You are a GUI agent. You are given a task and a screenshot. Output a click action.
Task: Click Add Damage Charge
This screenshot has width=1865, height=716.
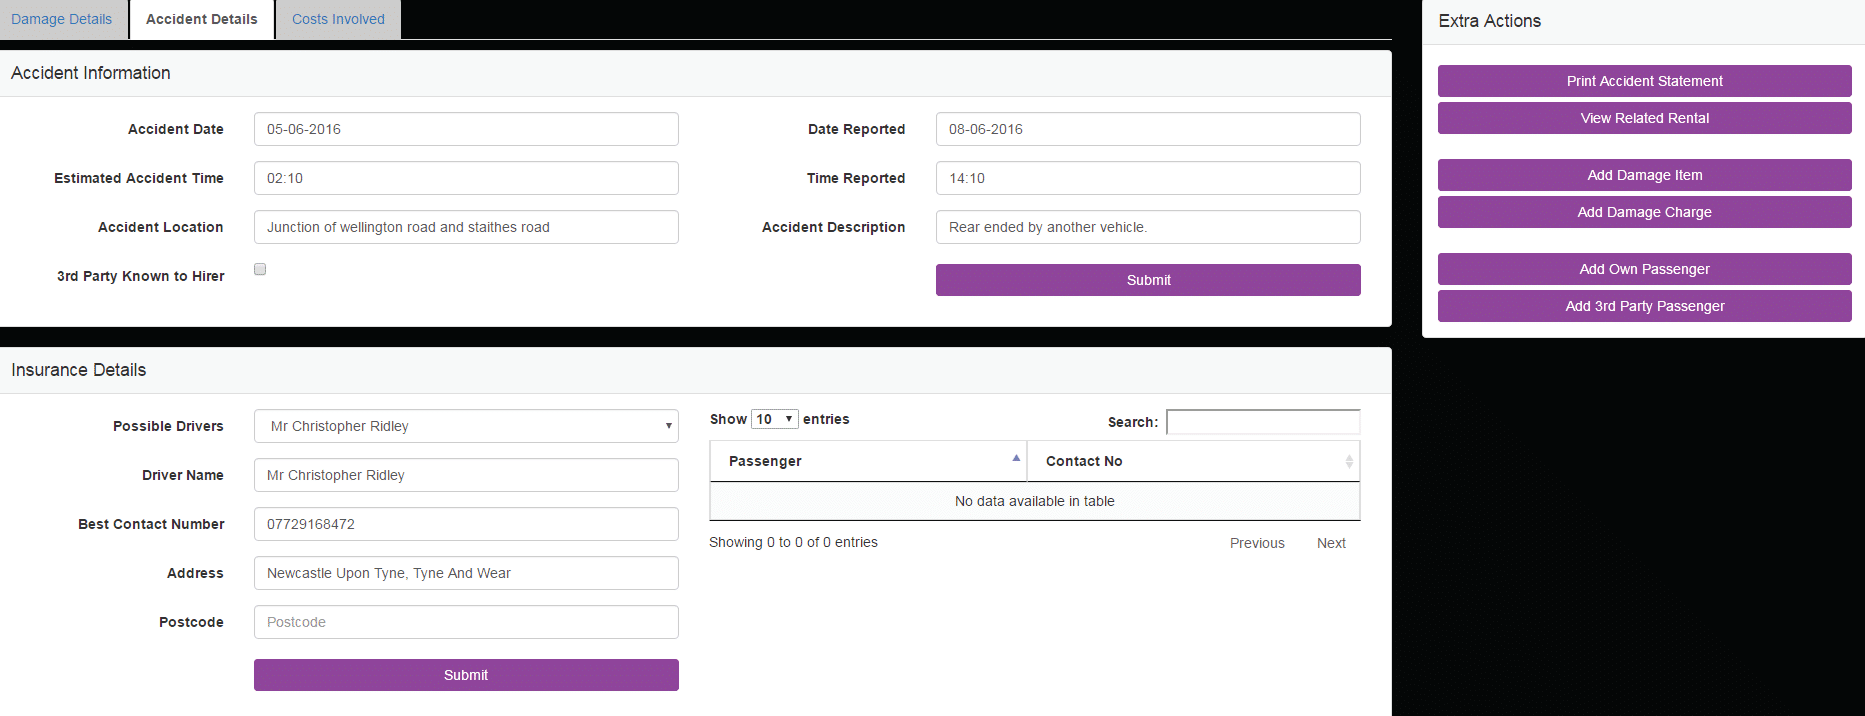[x=1644, y=212]
